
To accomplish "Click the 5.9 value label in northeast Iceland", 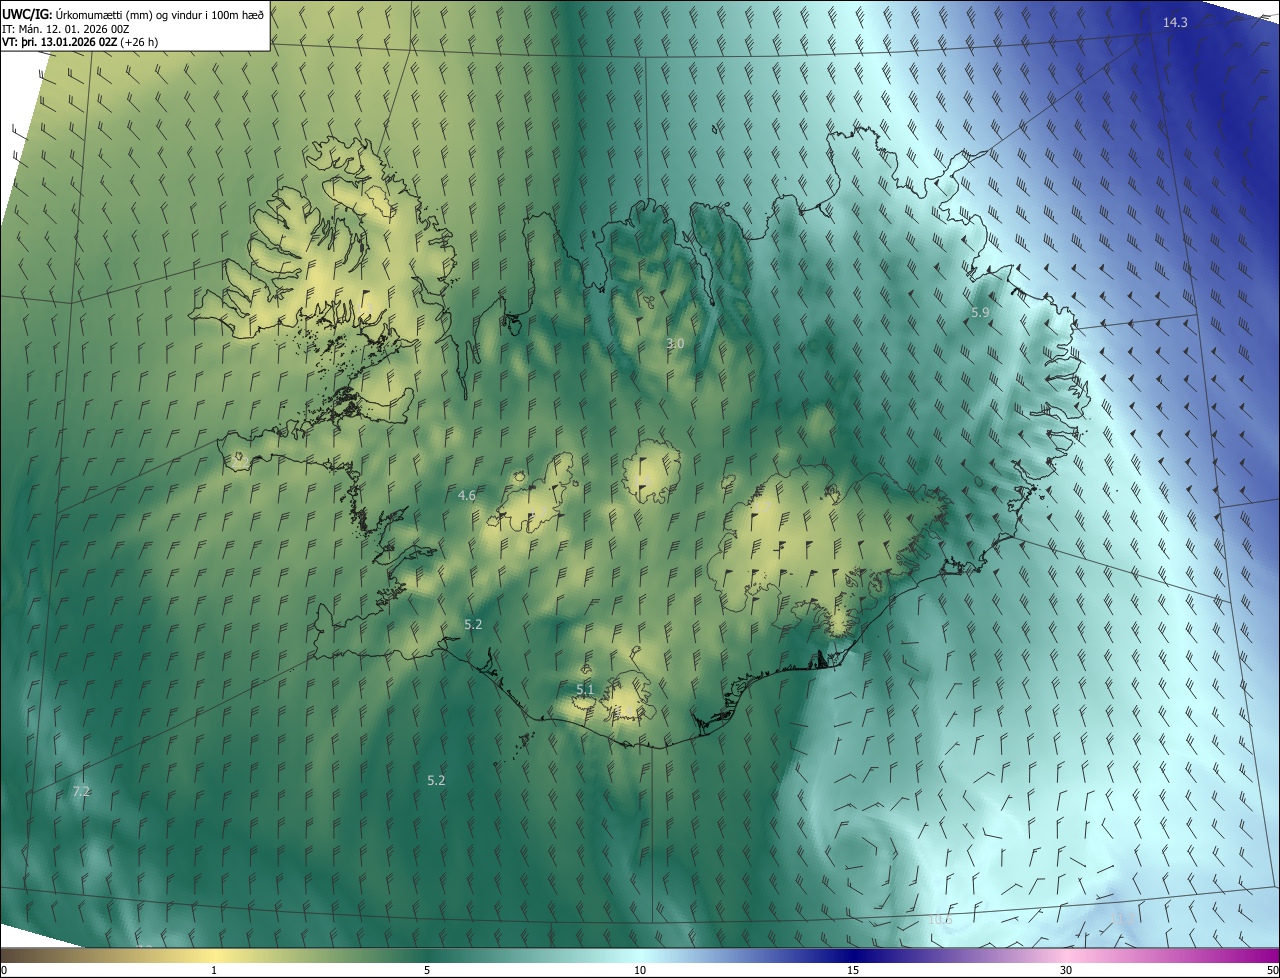I will (x=980, y=313).
